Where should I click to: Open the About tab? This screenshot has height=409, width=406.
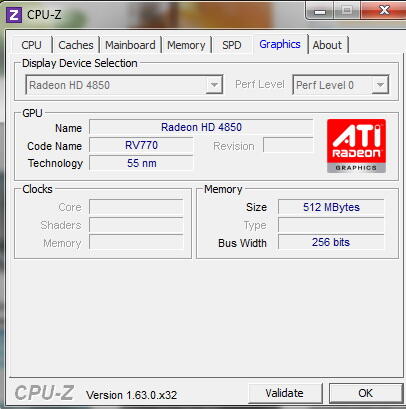327,45
